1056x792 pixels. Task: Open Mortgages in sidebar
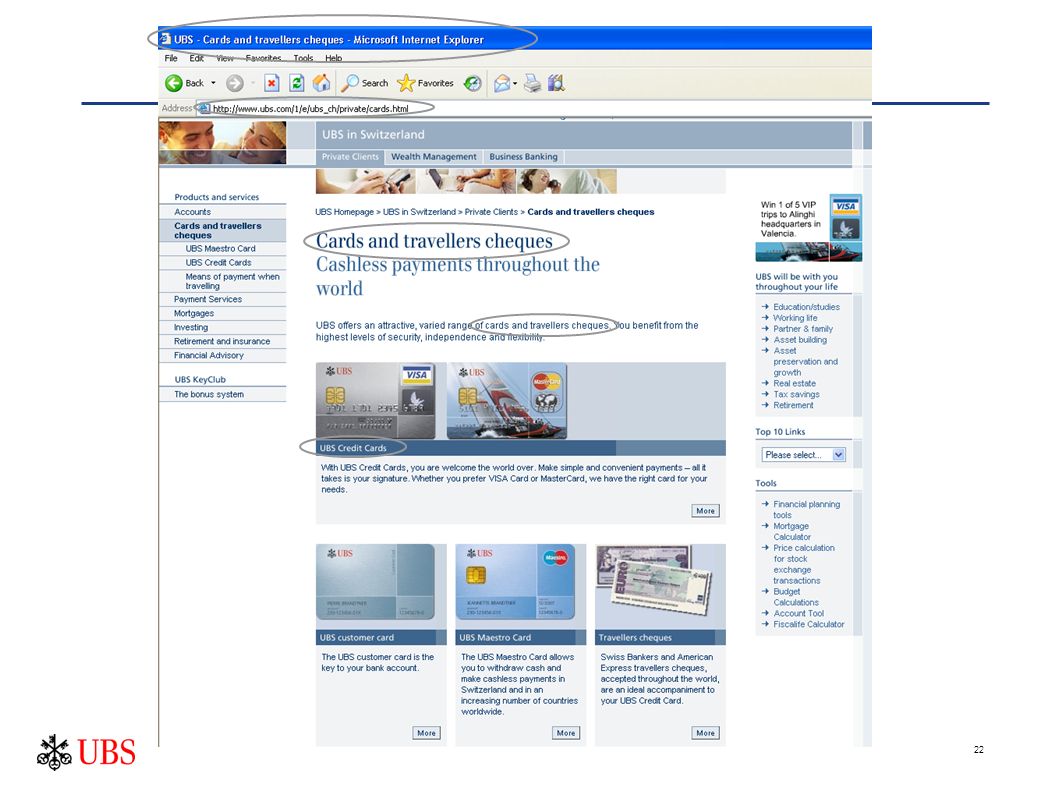[x=194, y=313]
